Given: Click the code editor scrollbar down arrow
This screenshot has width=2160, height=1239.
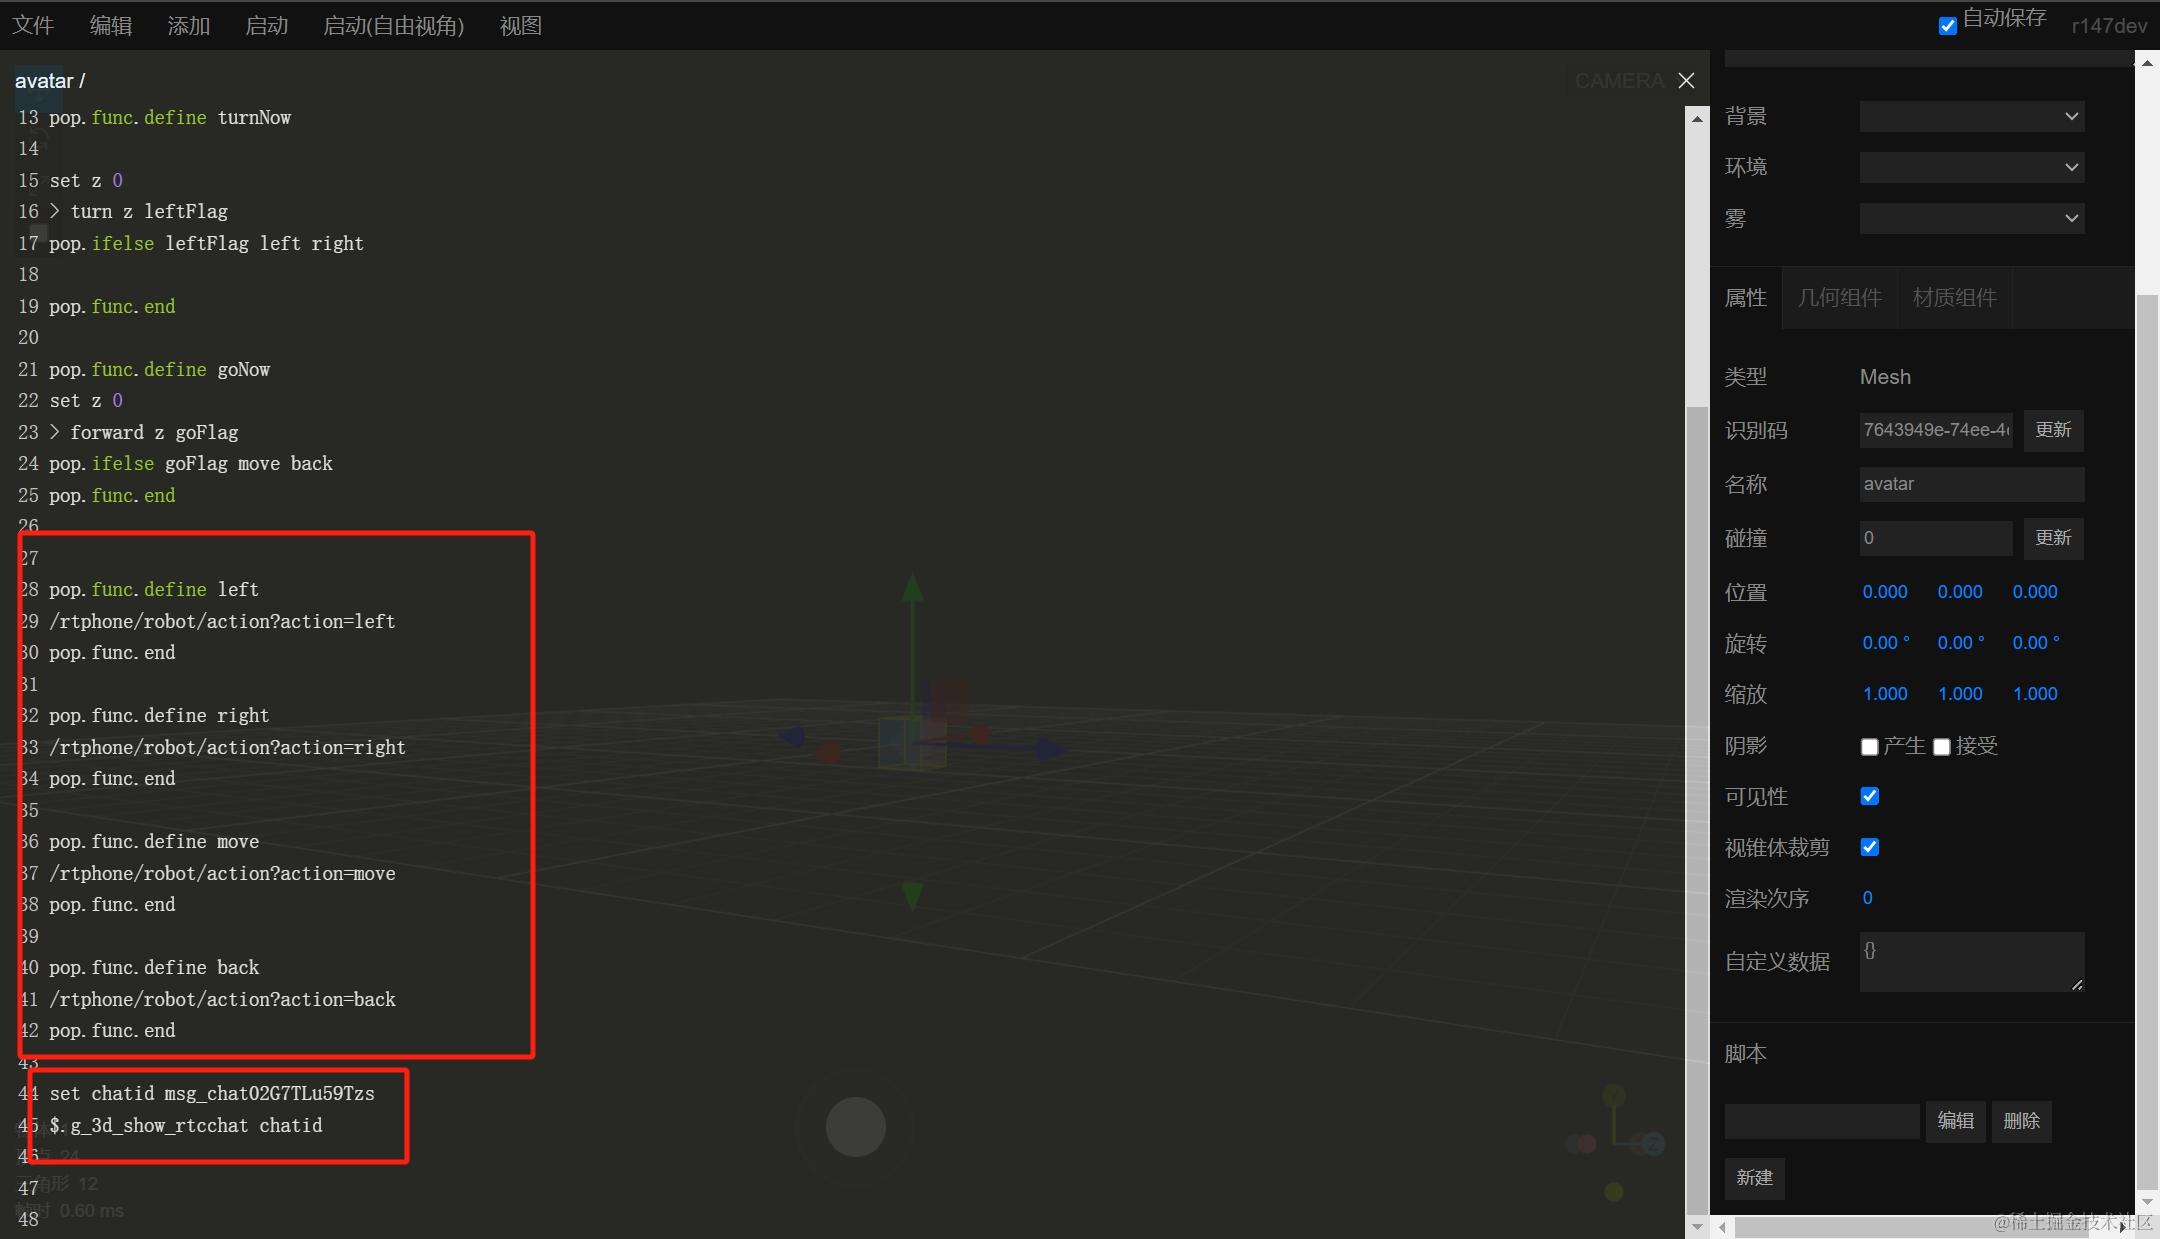Looking at the screenshot, I should (x=1697, y=1225).
